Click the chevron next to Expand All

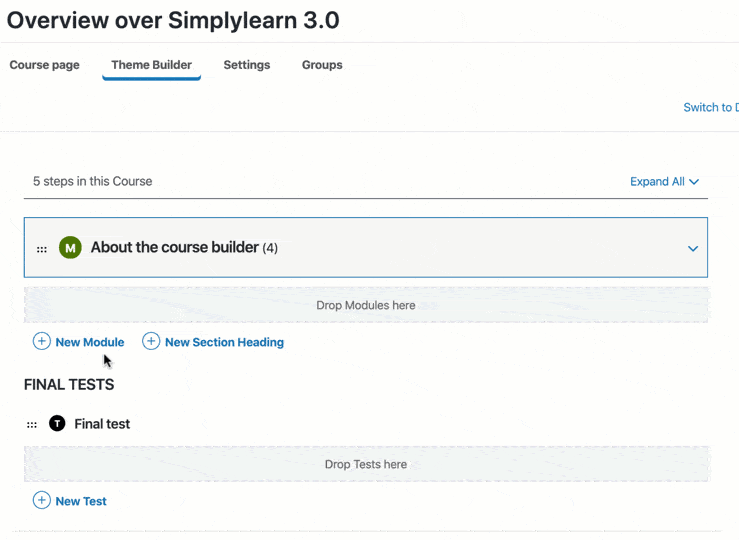coord(694,182)
